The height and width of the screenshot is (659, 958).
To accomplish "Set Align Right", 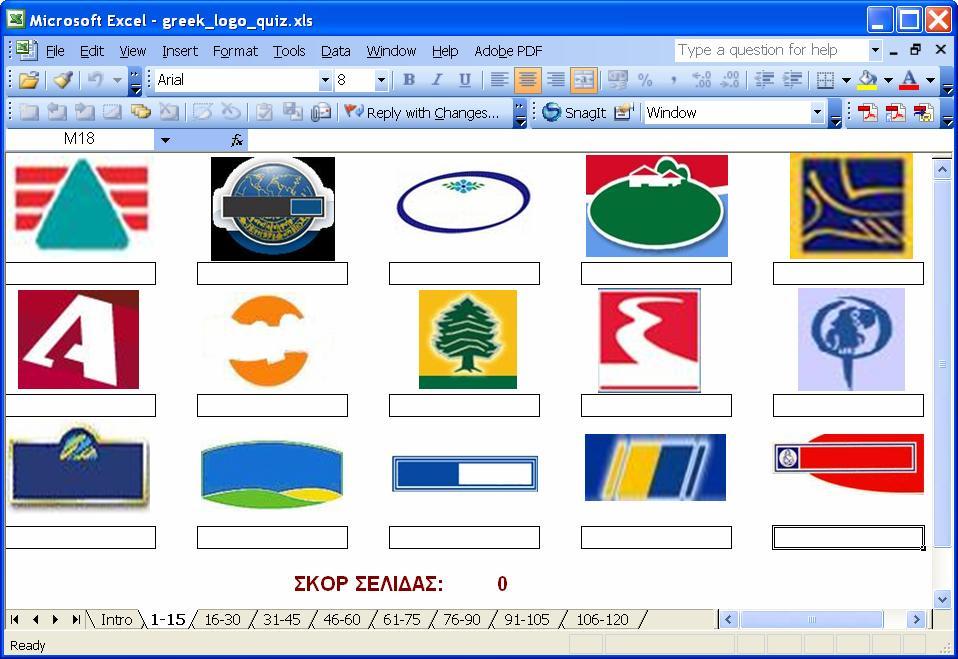I will coord(555,80).
